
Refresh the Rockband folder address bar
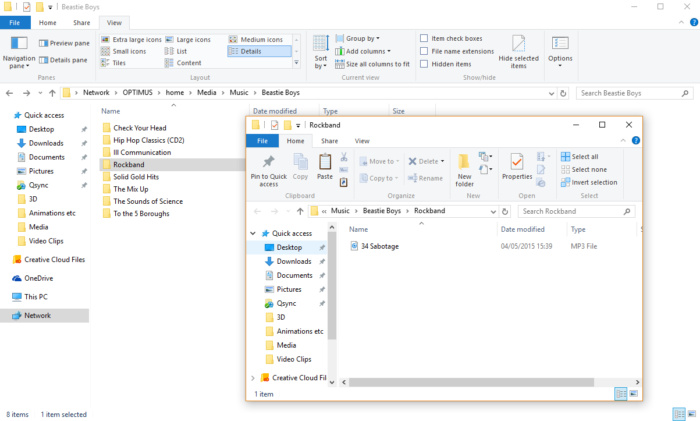(505, 211)
